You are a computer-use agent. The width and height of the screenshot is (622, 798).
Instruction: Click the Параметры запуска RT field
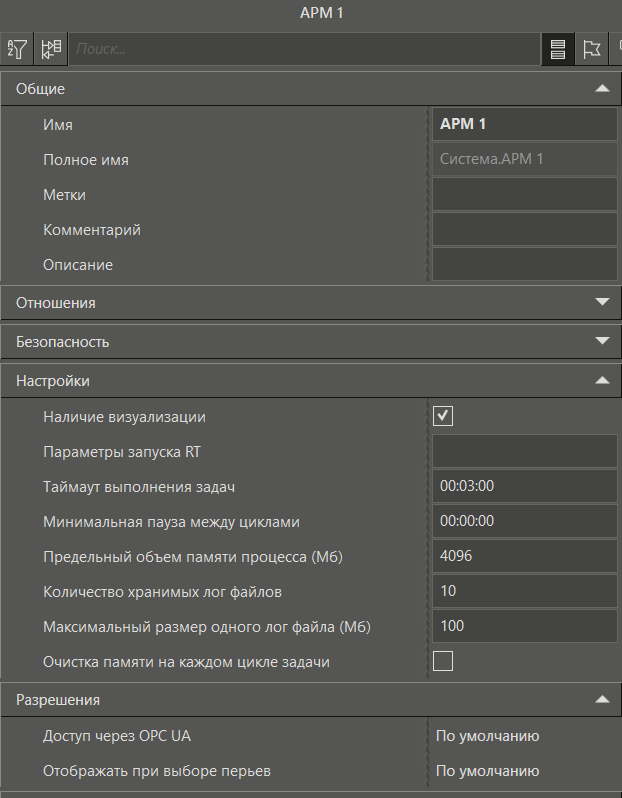click(525, 451)
